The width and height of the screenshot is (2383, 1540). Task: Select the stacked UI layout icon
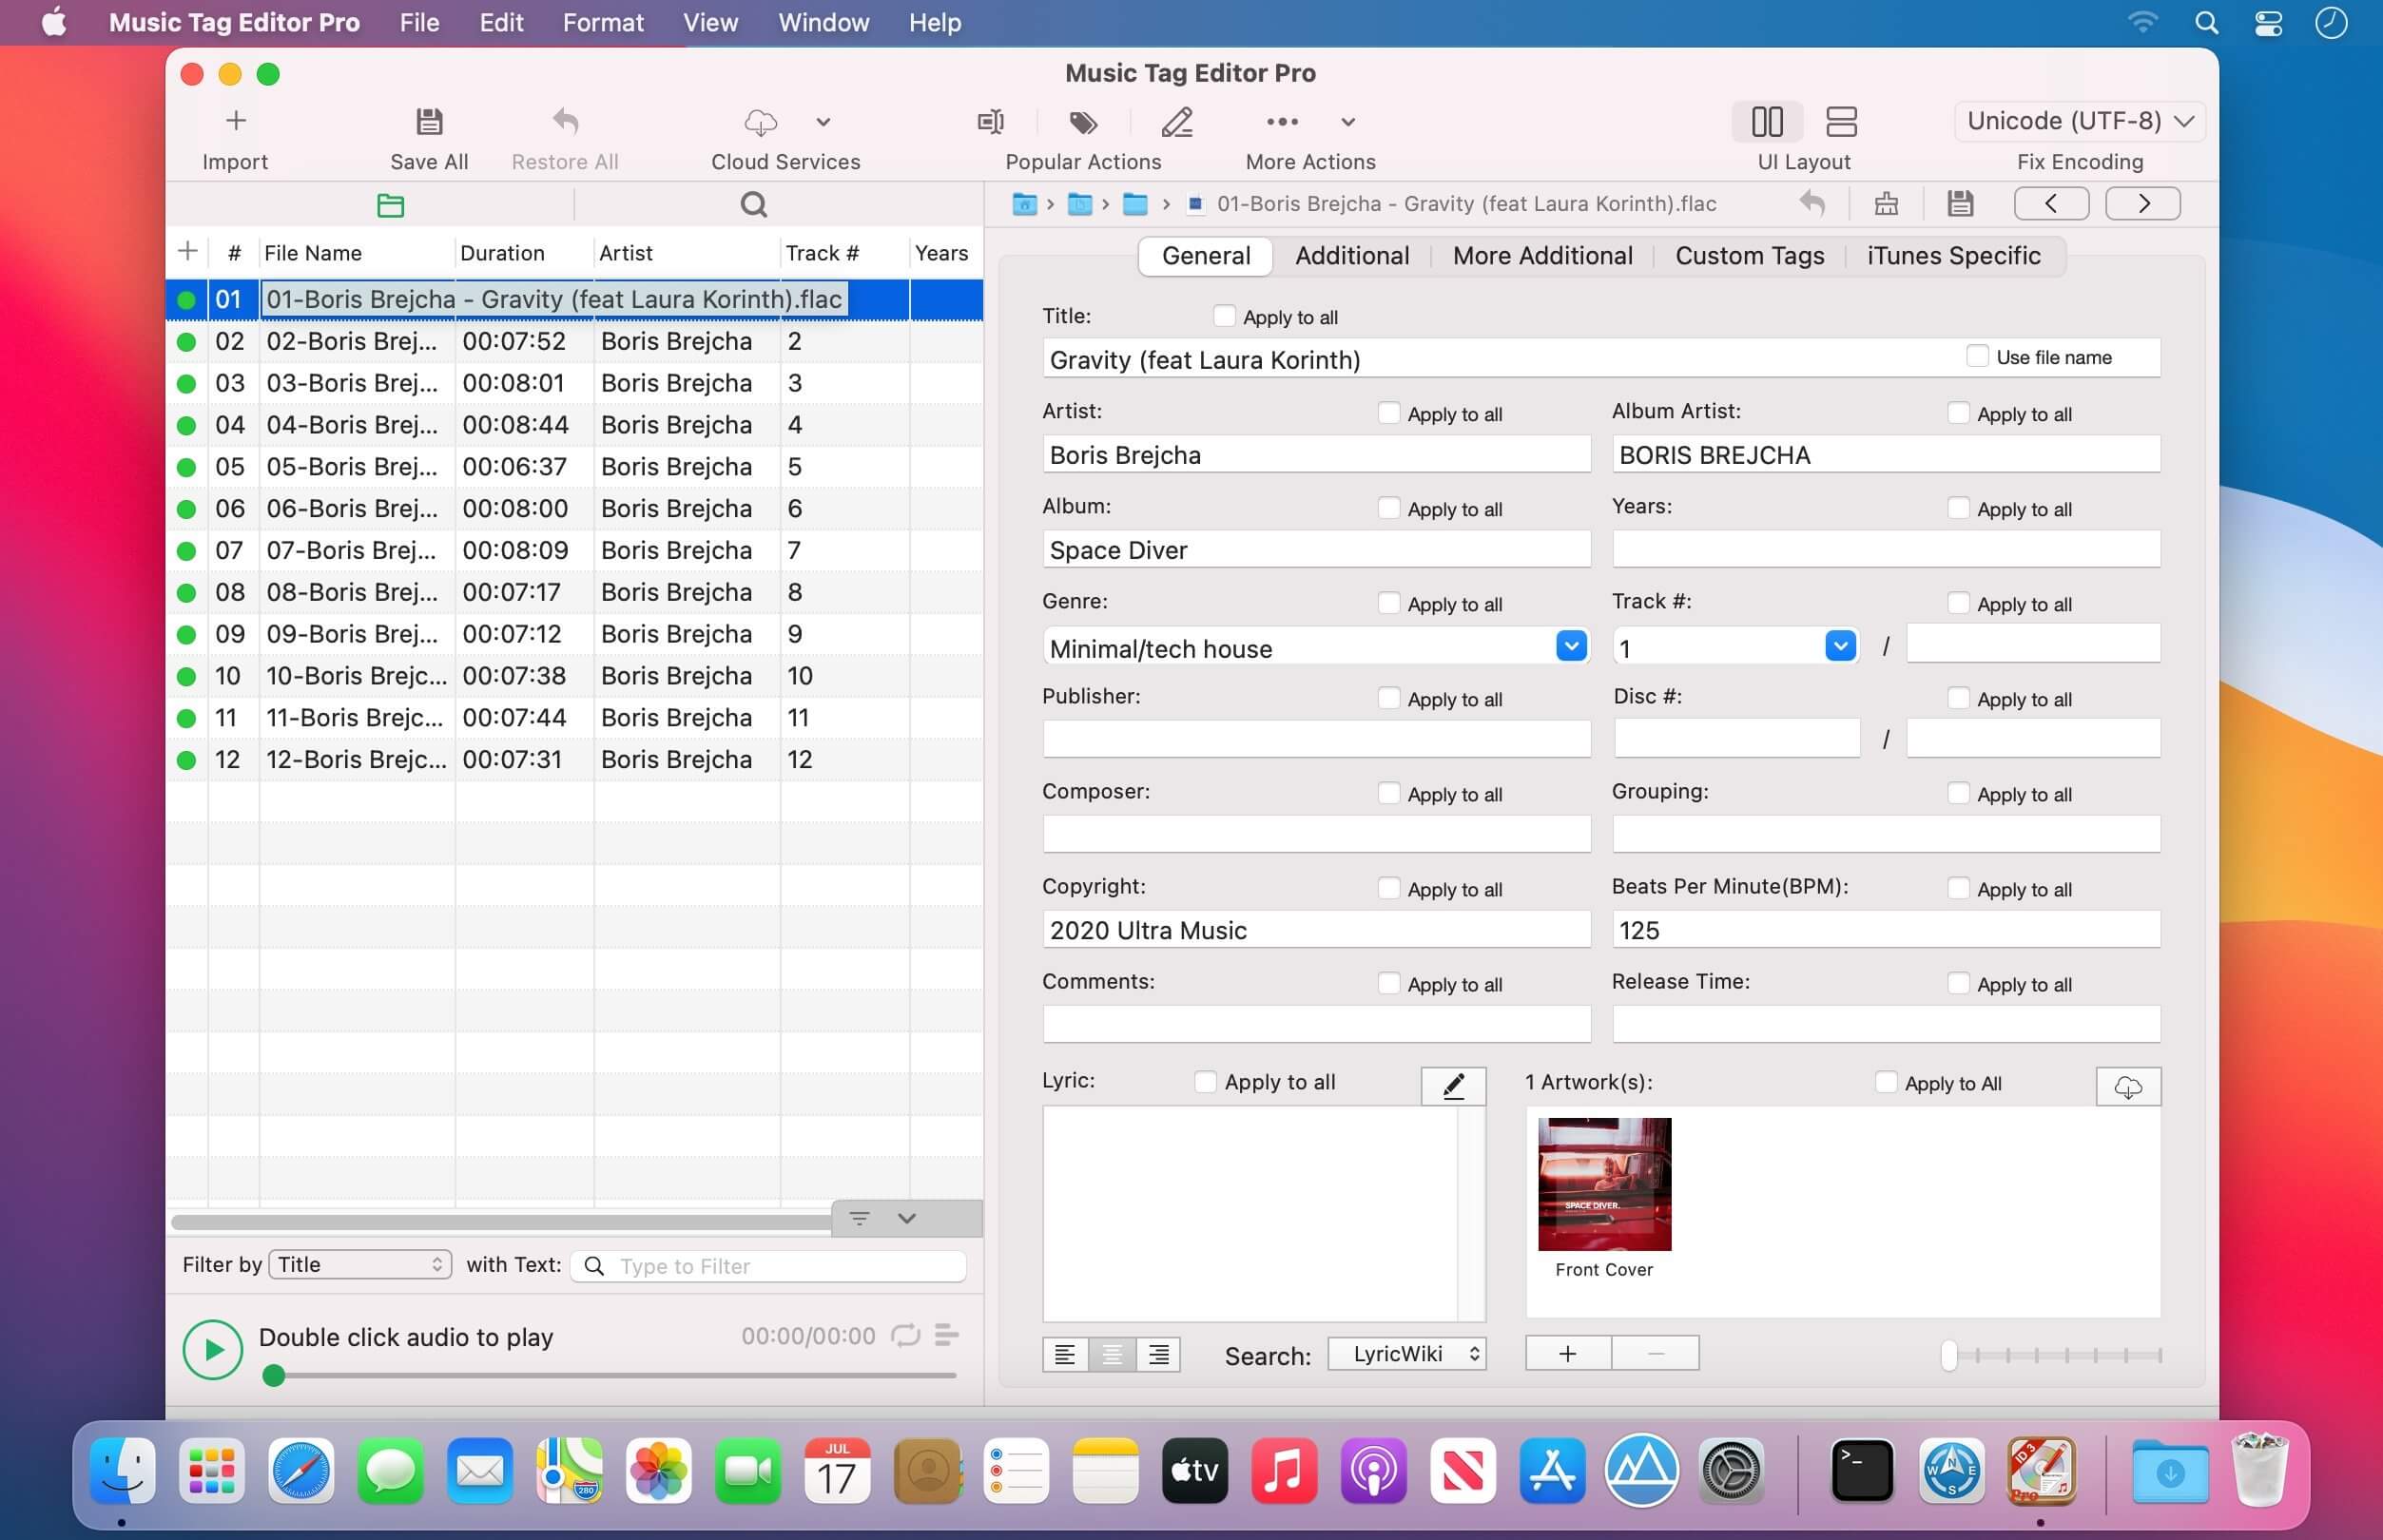(1841, 122)
